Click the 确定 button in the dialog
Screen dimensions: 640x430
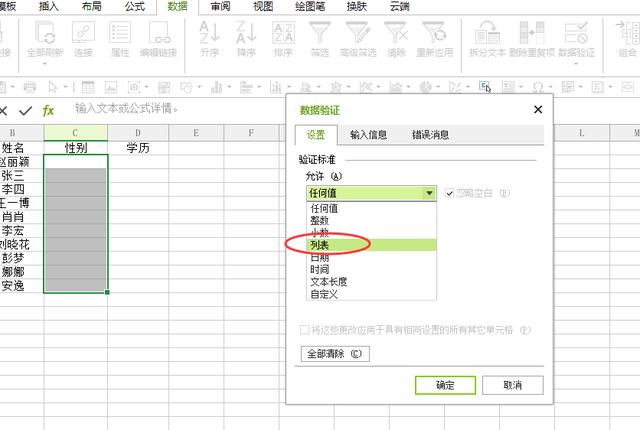point(445,385)
